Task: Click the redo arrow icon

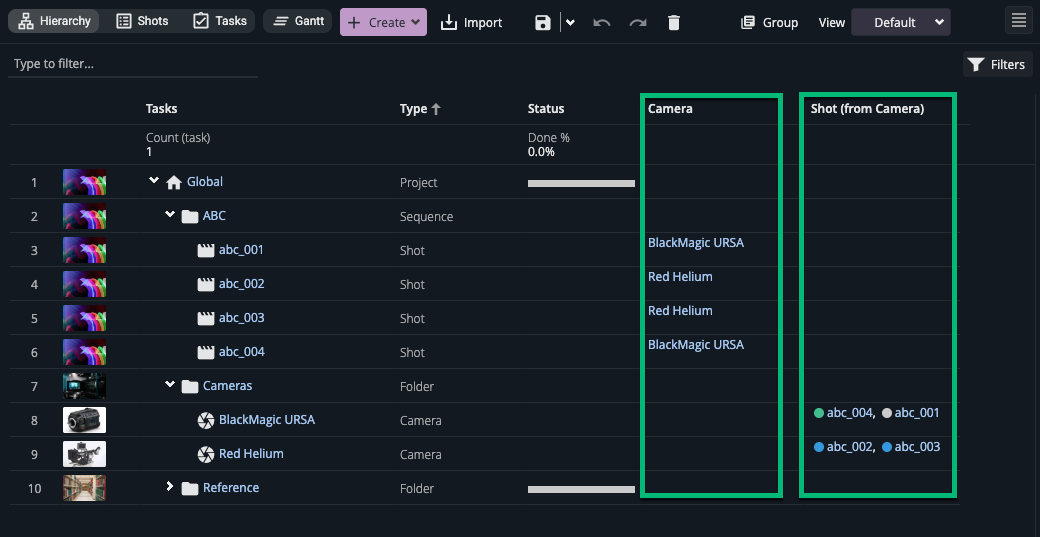Action: [637, 22]
